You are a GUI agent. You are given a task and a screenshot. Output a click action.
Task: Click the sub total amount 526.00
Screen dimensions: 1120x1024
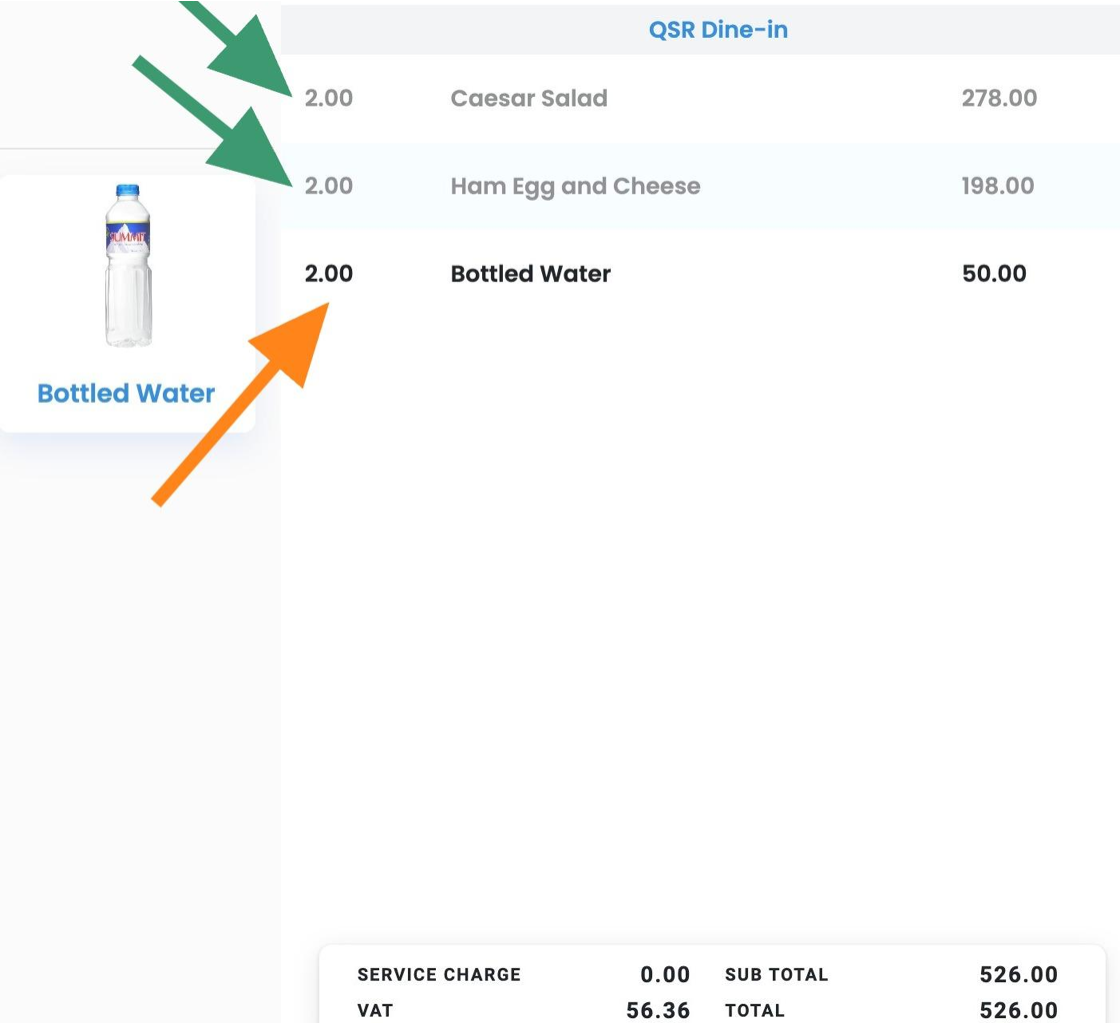(1018, 975)
